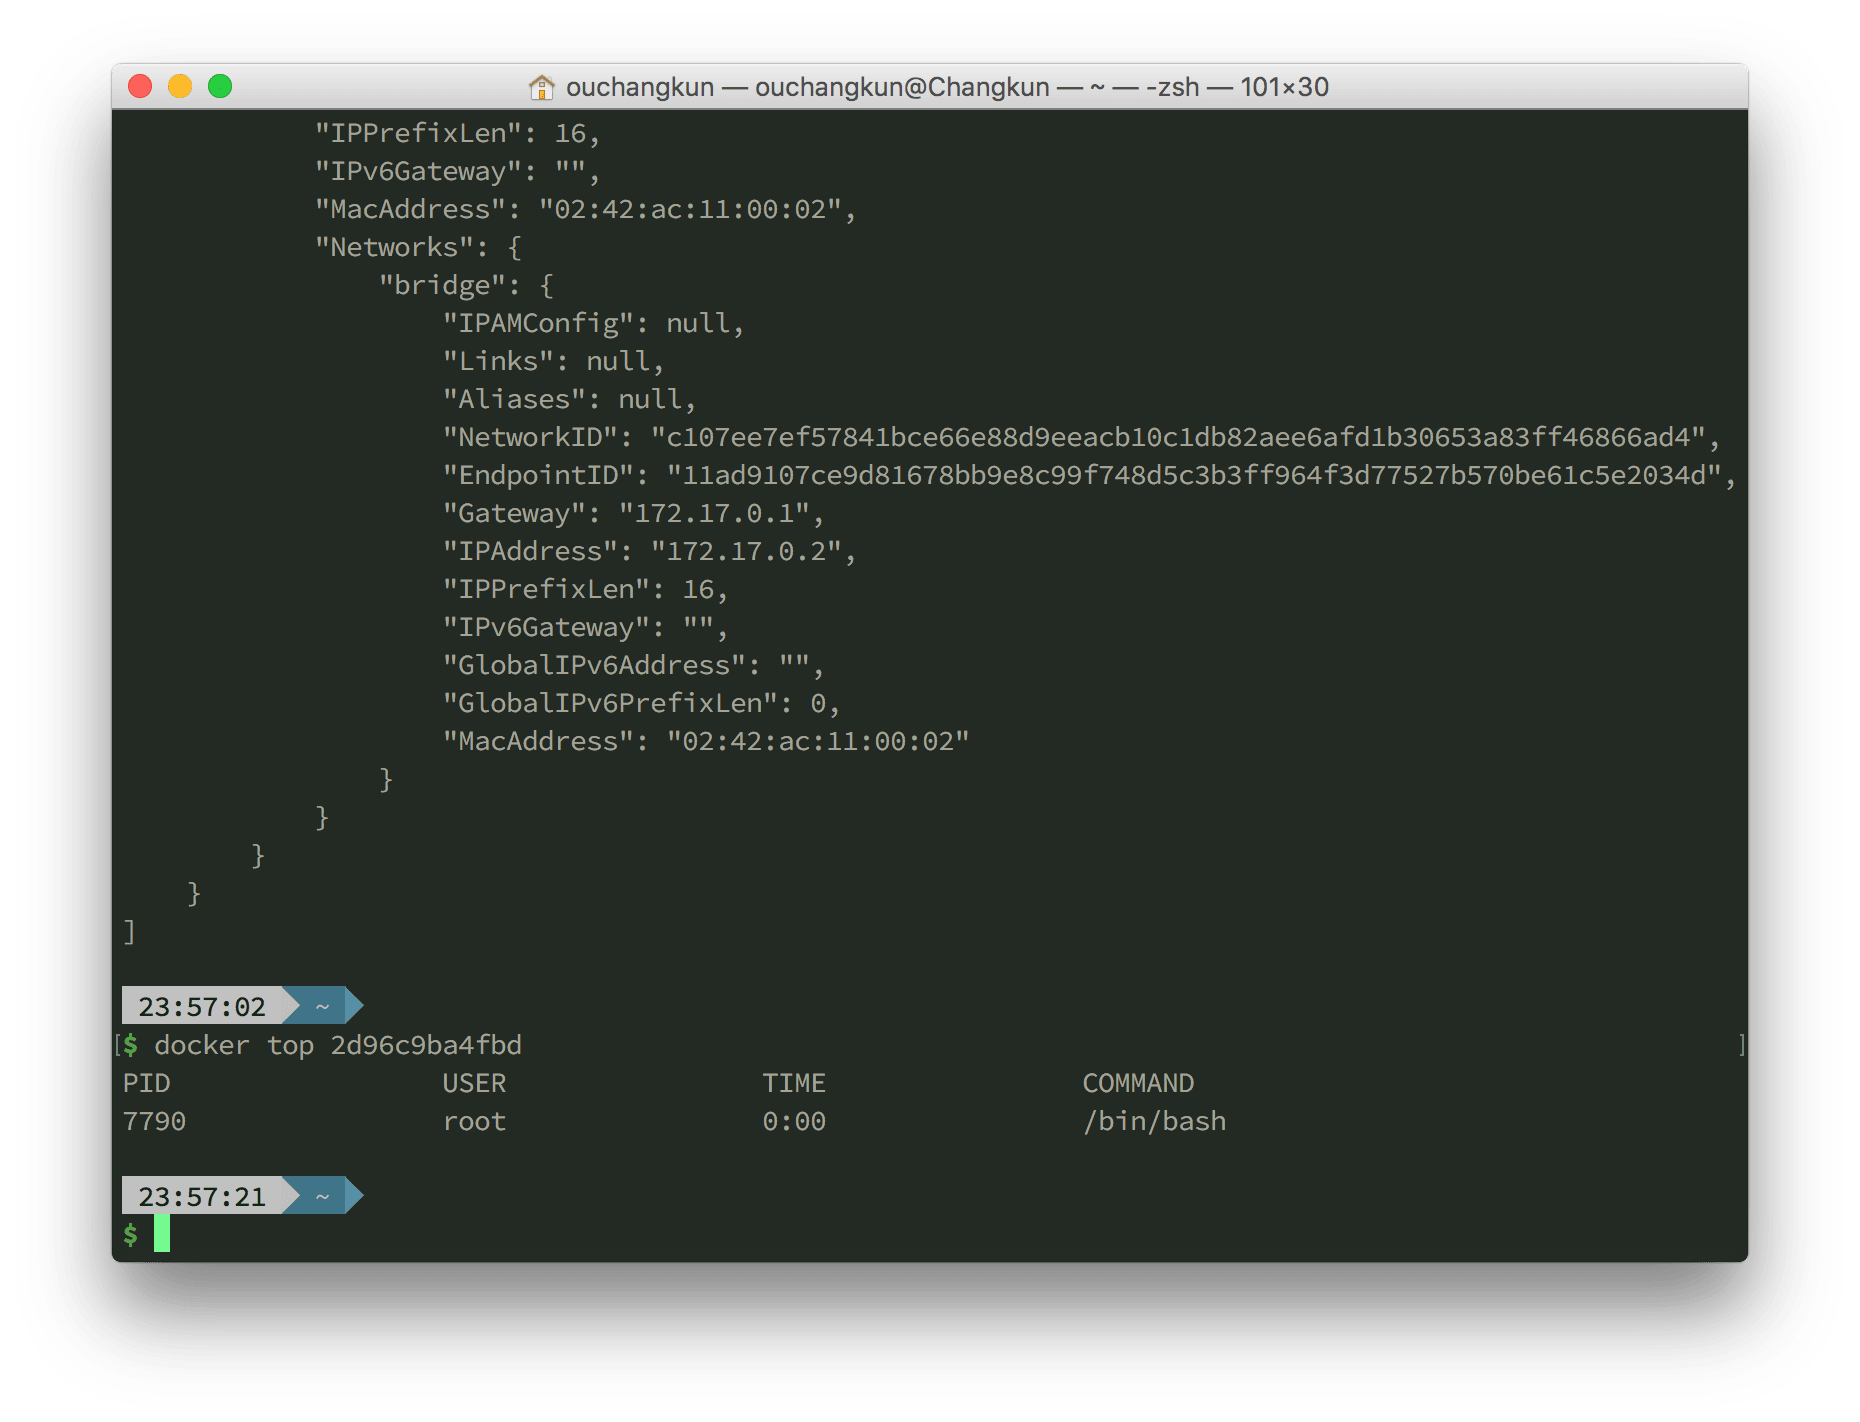Click the window title text ouchangkun

[640, 88]
